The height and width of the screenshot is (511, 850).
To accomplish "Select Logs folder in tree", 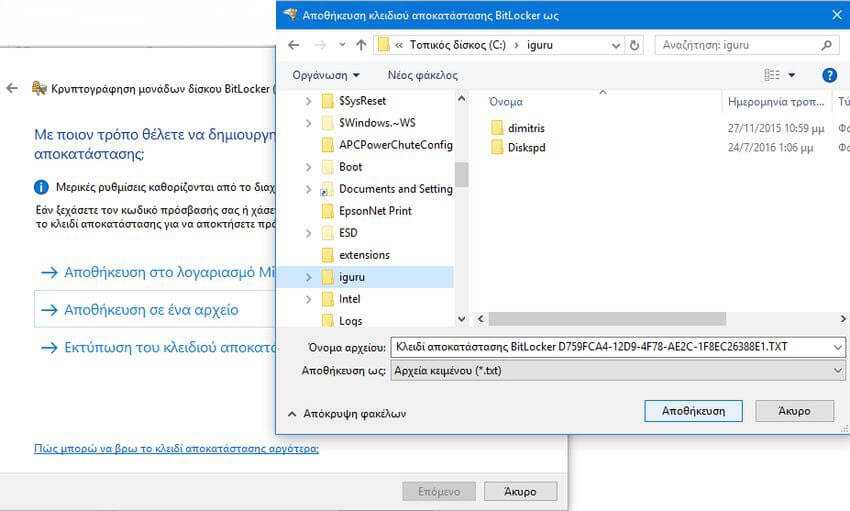I will [342, 320].
